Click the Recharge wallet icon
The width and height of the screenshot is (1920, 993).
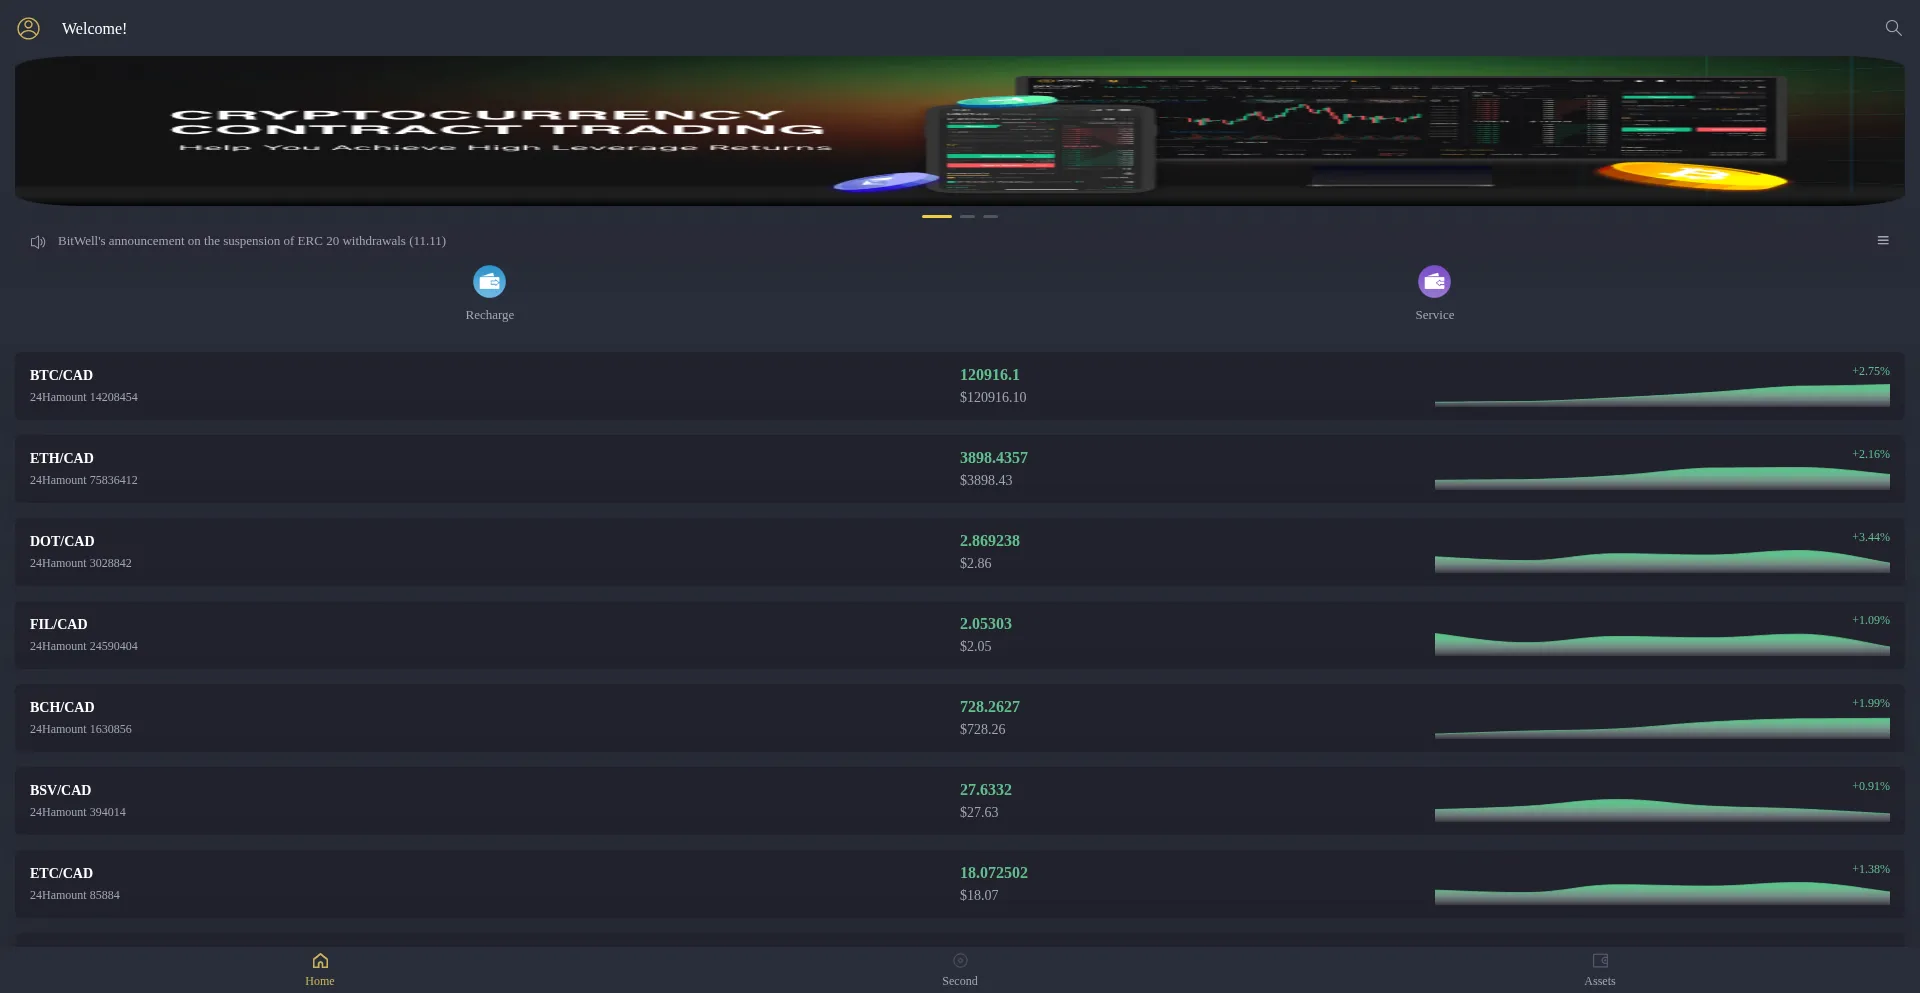click(489, 282)
